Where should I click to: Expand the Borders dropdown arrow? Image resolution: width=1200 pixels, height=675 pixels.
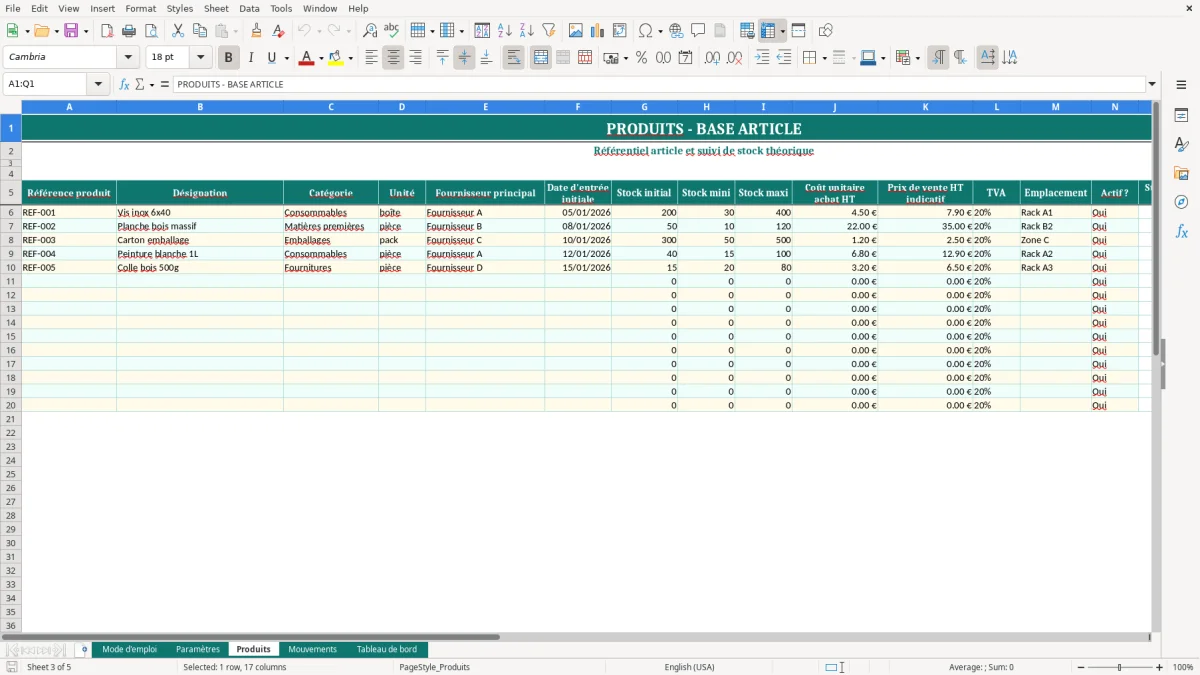pyautogui.click(x=823, y=58)
